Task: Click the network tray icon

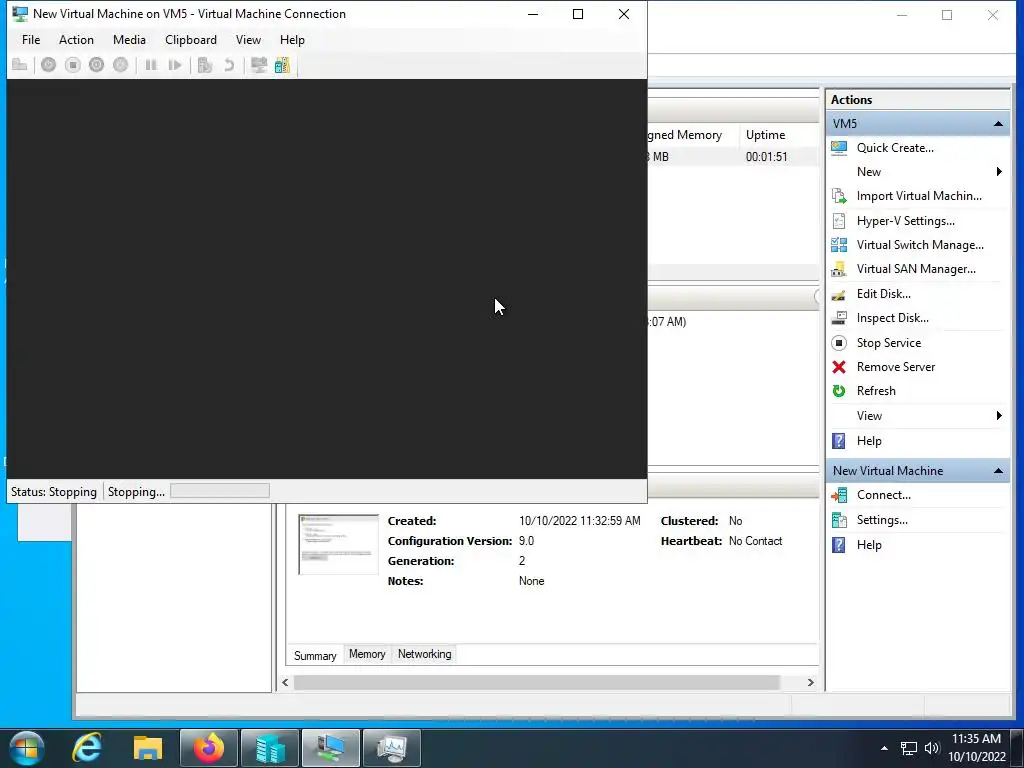Action: tap(908, 748)
